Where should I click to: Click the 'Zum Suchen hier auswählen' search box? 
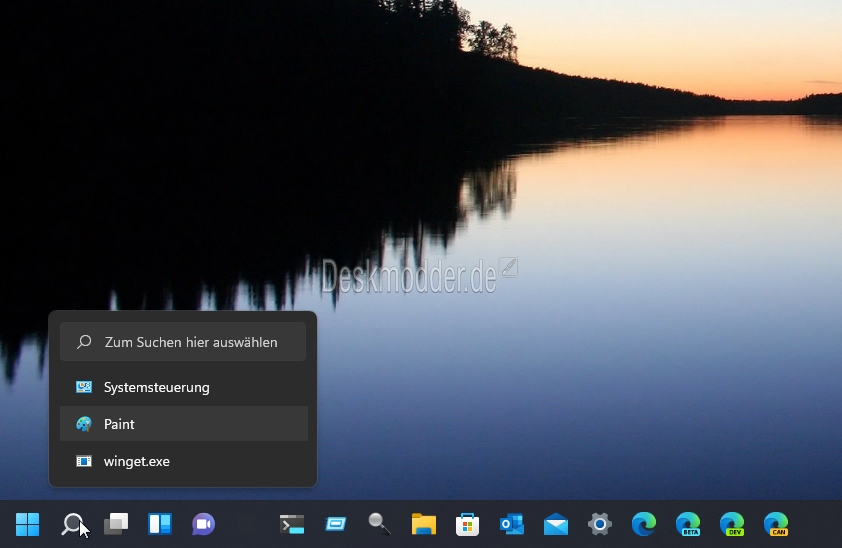(183, 342)
